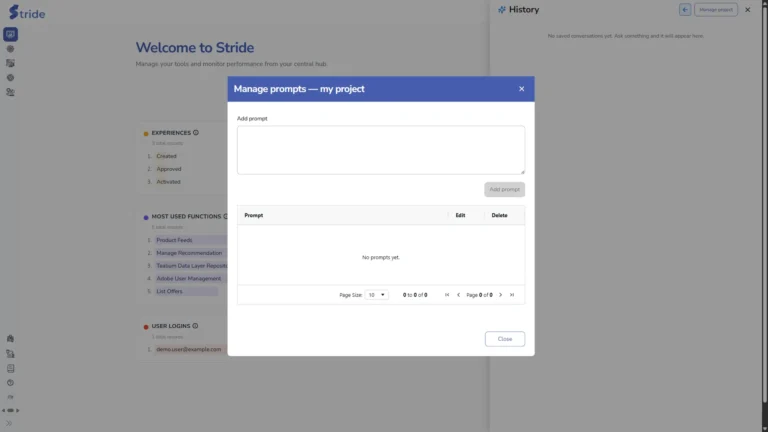The height and width of the screenshot is (432, 768).
Task: Close the Manage prompts dialog with the X
Action: 522,89
